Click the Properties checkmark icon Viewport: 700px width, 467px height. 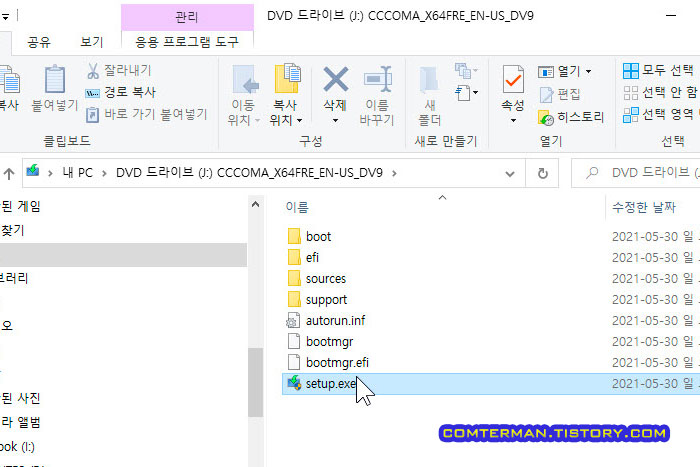513,79
